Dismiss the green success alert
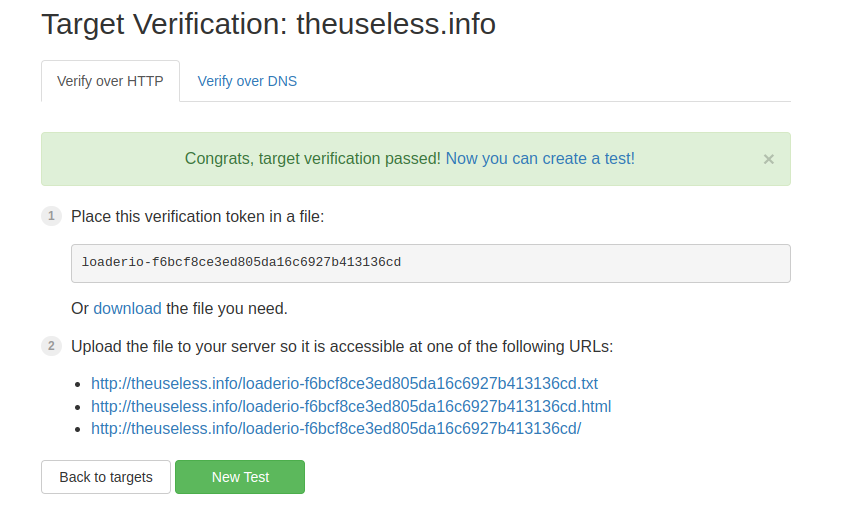 [x=768, y=159]
